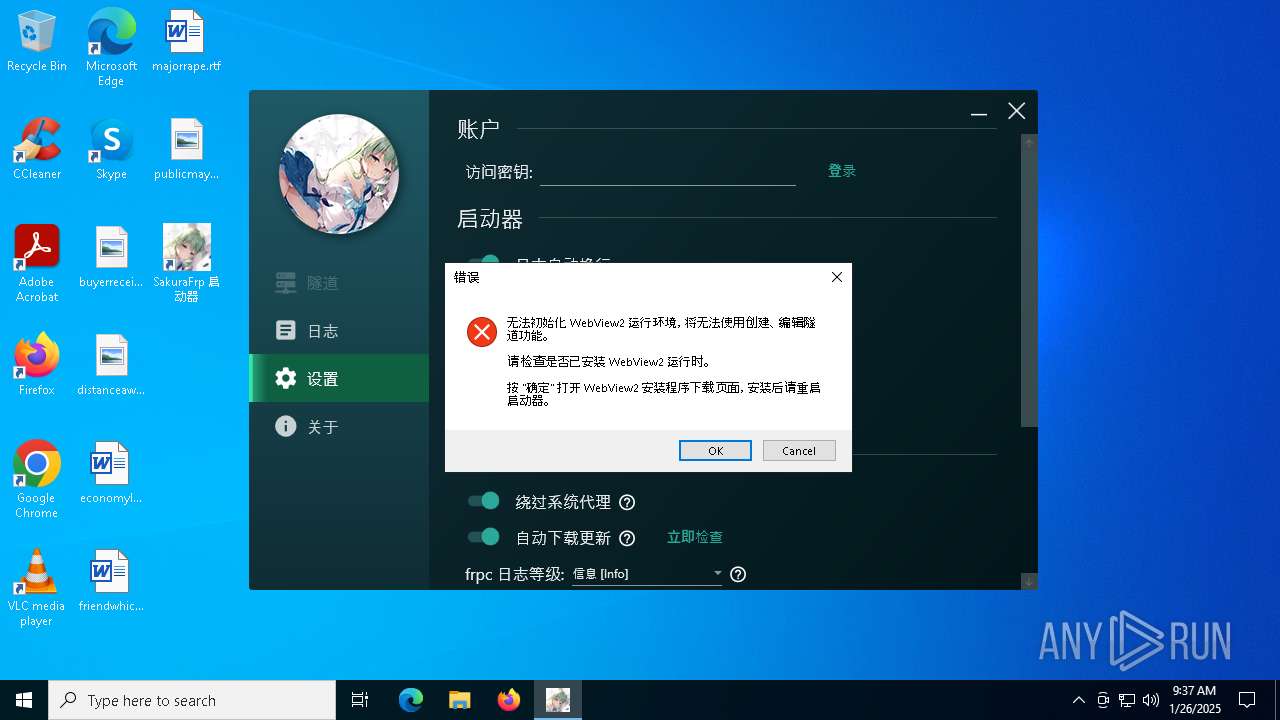Select friendwhic Word document on desktop

click(x=111, y=581)
